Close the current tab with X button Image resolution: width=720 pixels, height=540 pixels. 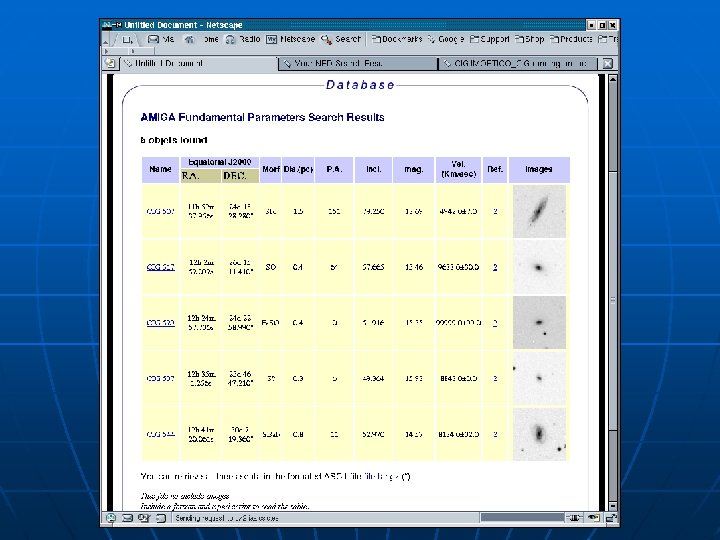pos(607,64)
